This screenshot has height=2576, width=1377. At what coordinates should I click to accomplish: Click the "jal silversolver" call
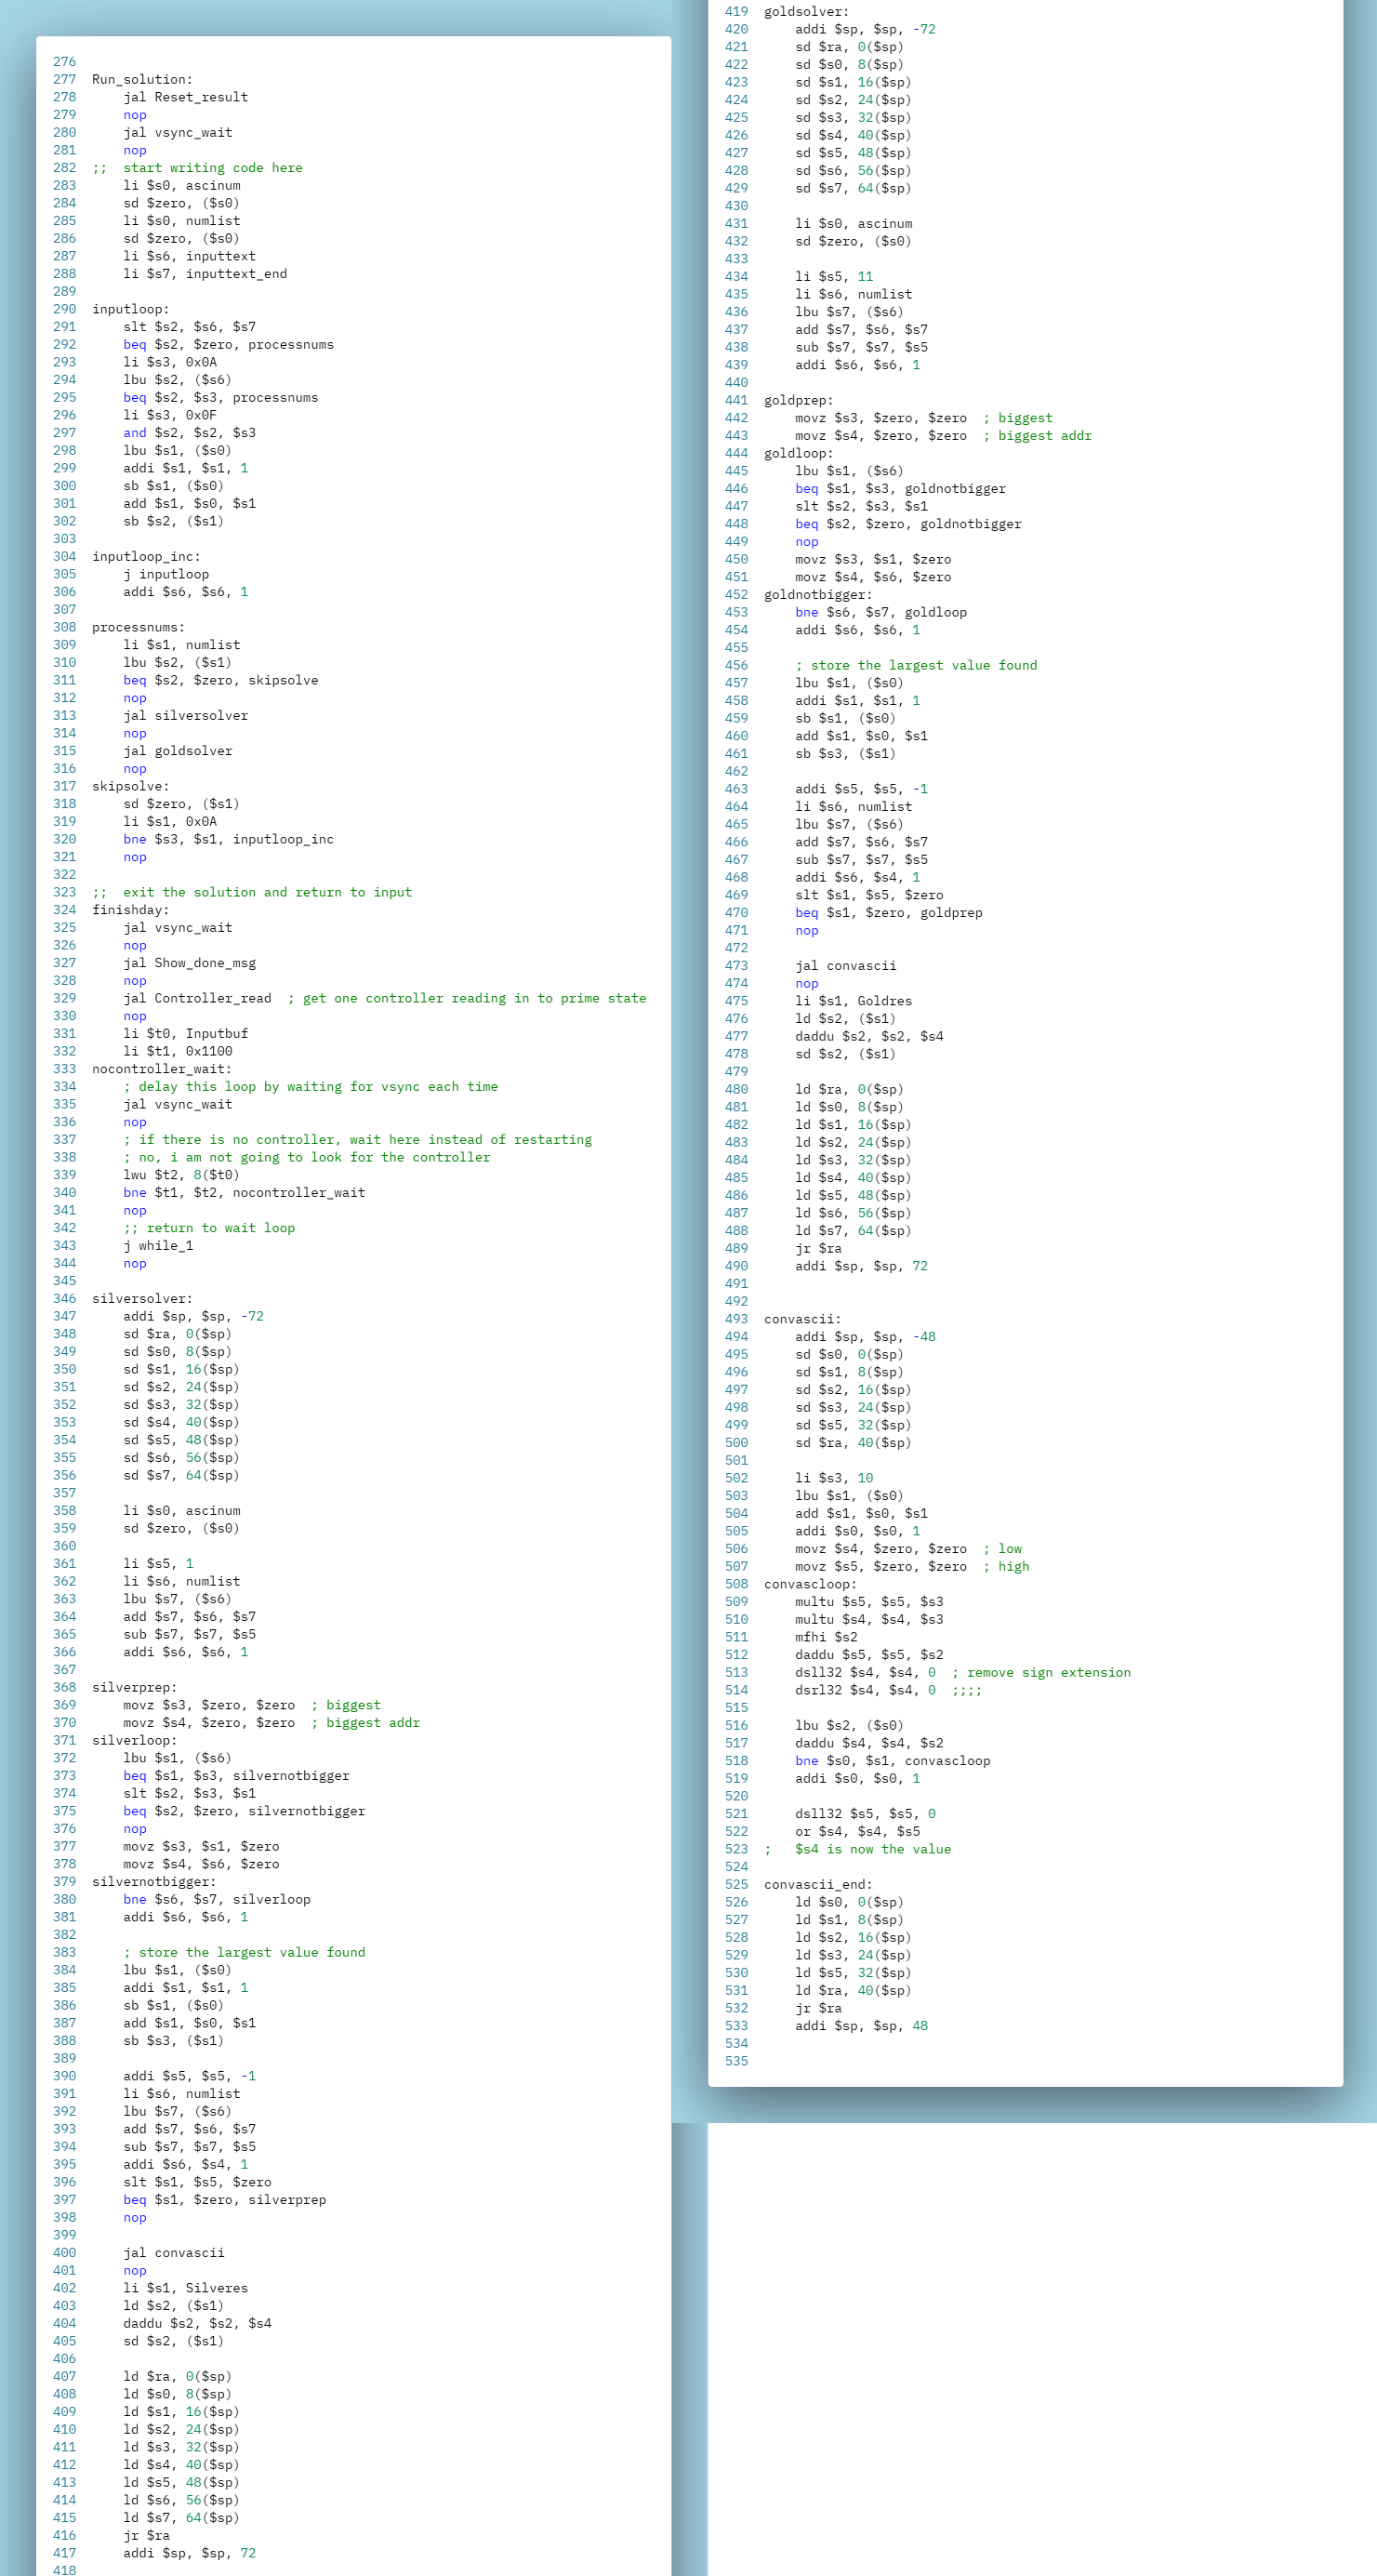186,716
